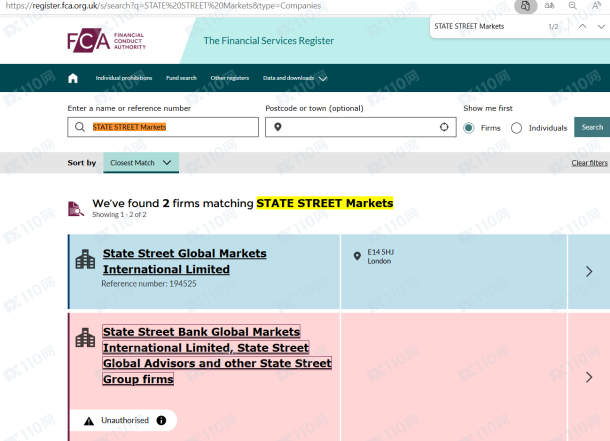Click the browser tab actions icon
Image resolution: width=610 pixels, height=441 pixels.
click(x=526, y=6)
